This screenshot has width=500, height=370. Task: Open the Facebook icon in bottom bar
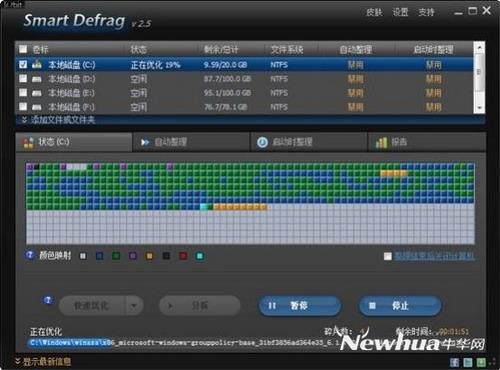coord(454,362)
